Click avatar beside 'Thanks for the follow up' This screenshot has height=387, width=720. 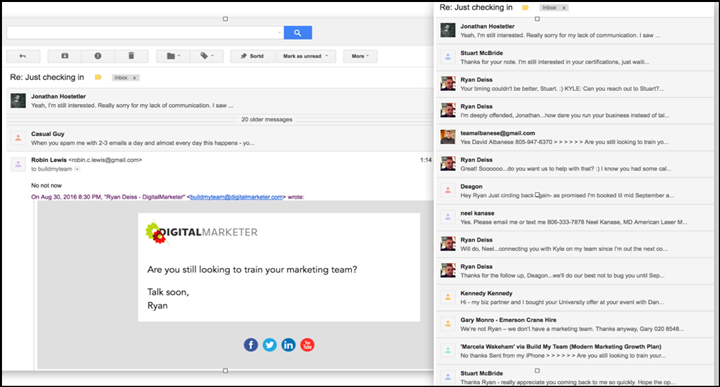[448, 270]
